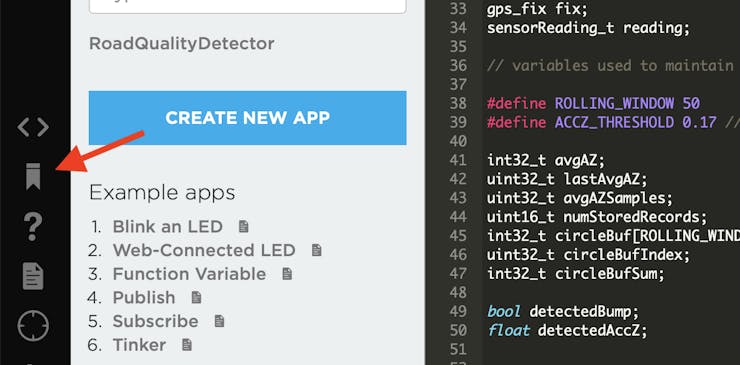Click the file icon beside Blink an LED

[x=244, y=227]
